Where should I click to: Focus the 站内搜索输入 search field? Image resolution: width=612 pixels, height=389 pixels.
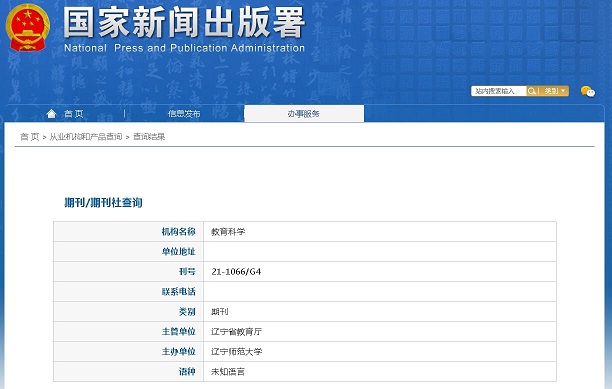coord(499,91)
